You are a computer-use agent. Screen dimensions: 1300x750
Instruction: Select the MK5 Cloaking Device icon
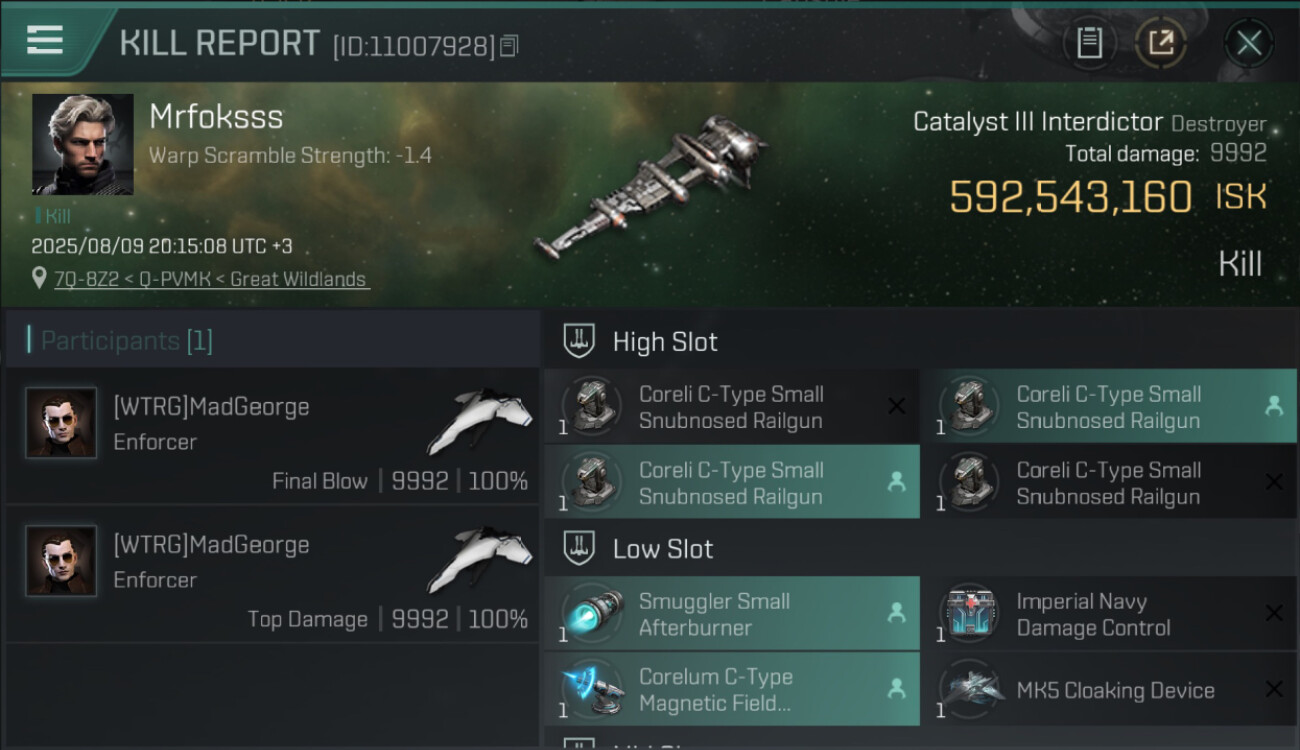point(969,689)
